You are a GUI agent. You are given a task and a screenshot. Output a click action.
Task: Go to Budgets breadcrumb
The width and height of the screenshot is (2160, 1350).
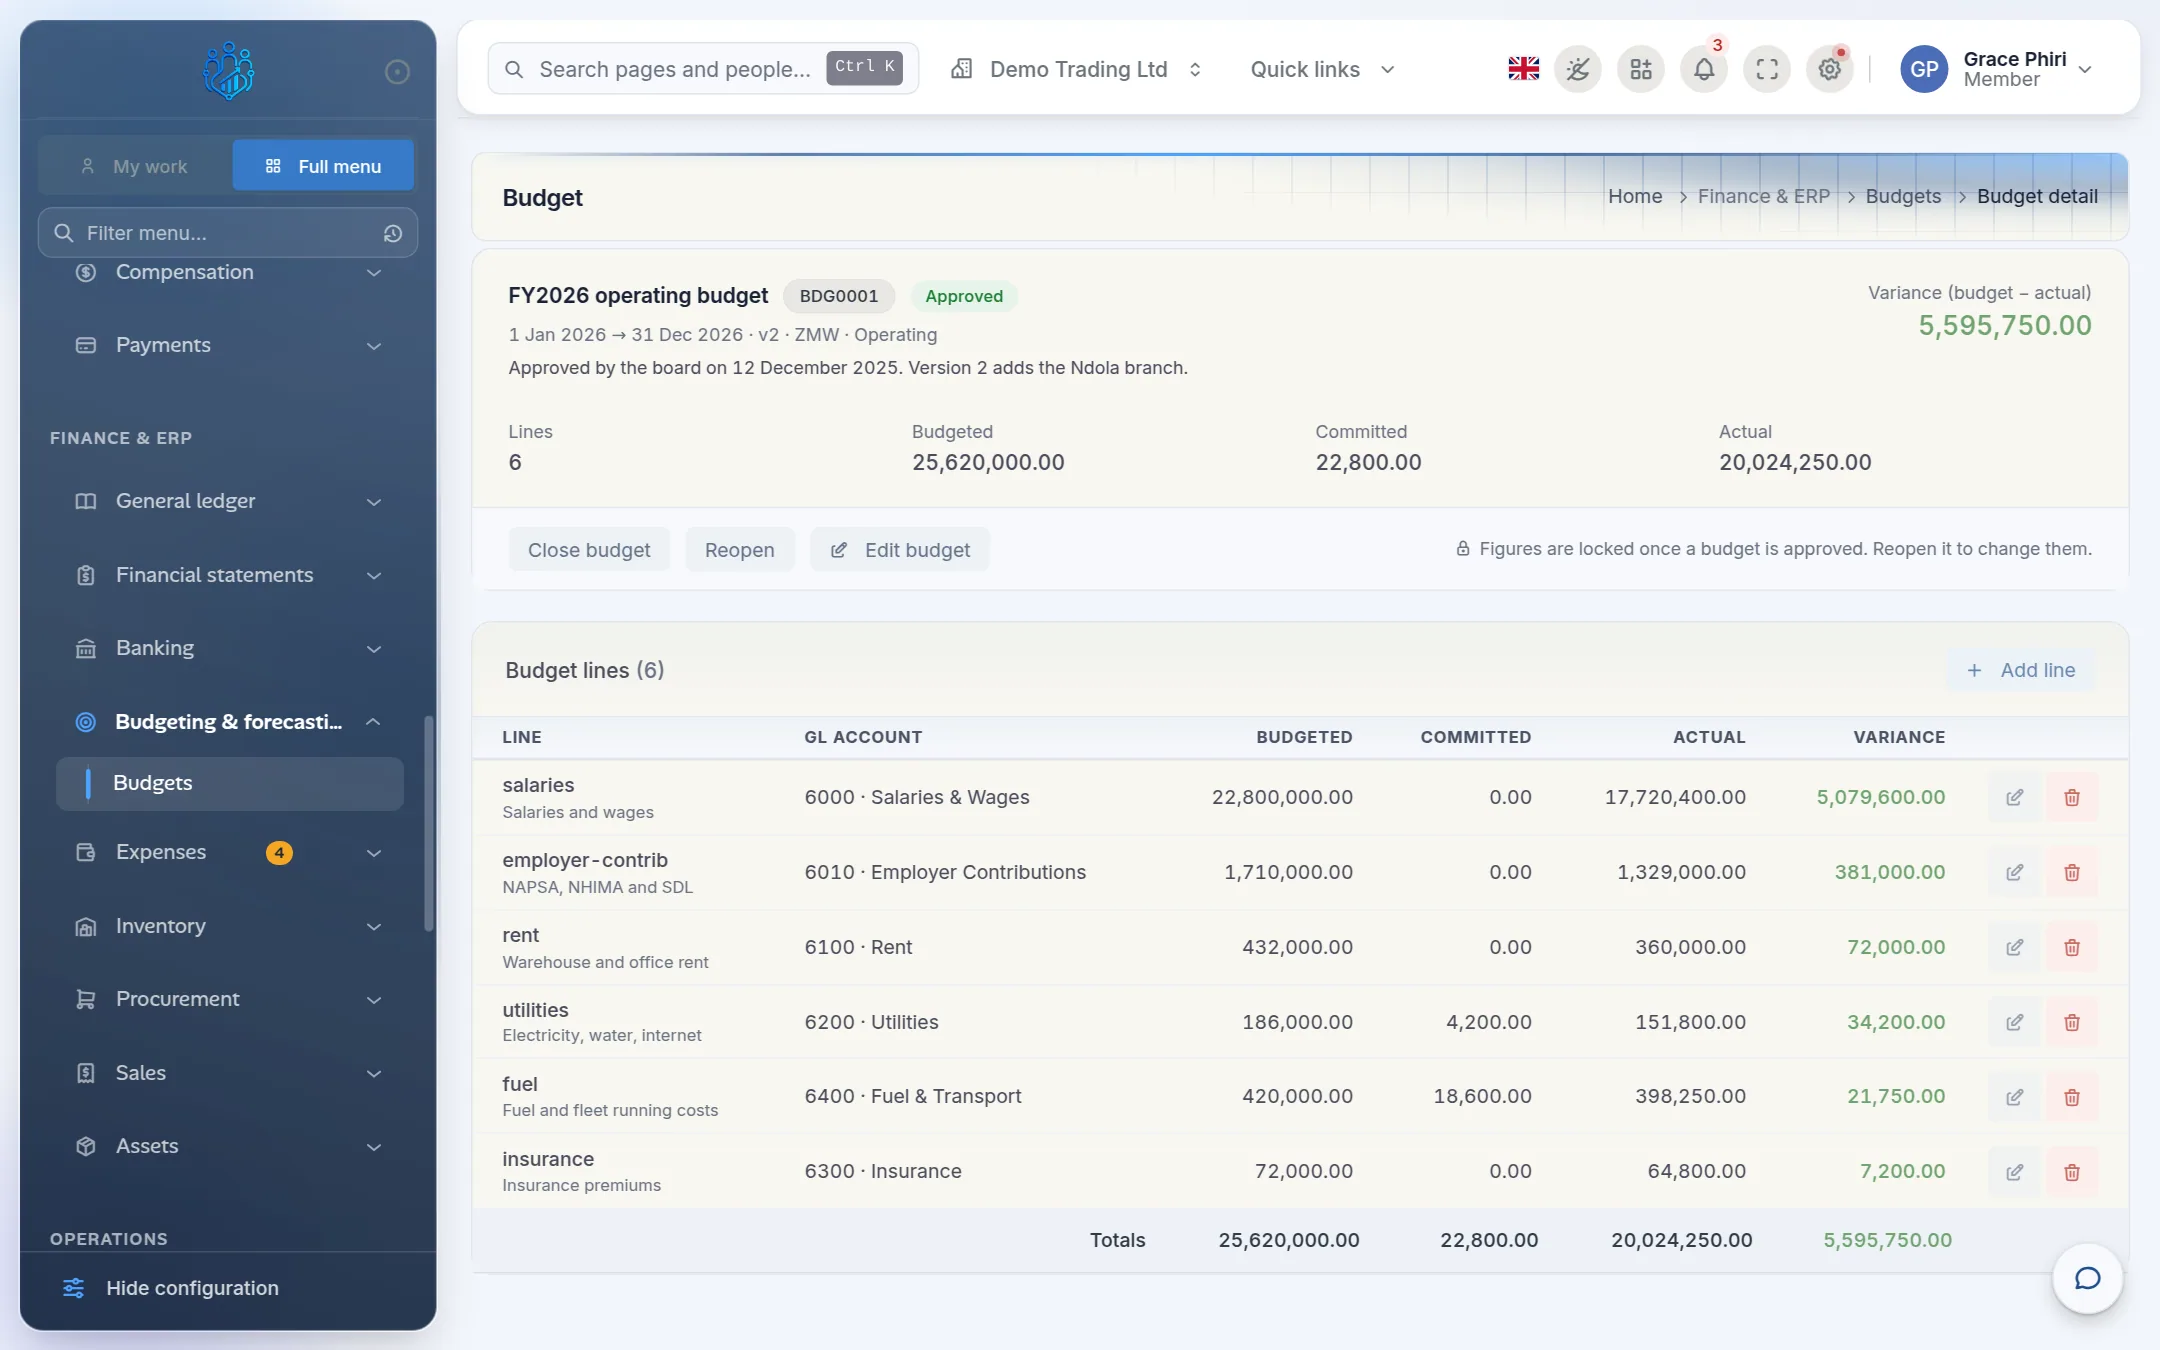click(x=1903, y=196)
